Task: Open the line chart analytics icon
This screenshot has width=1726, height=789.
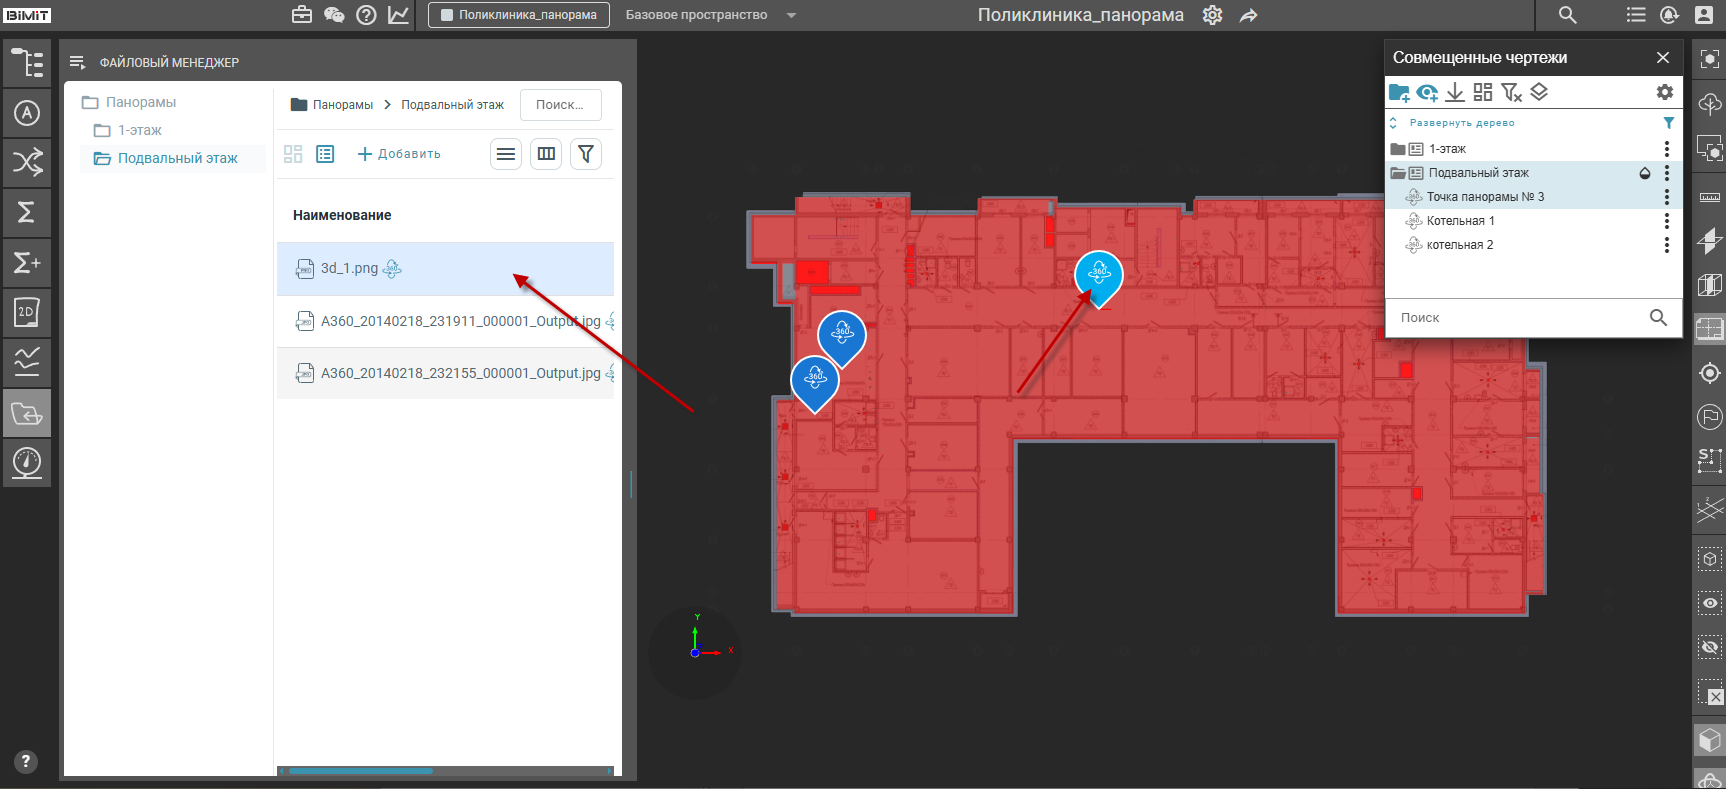Action: pyautogui.click(x=399, y=15)
